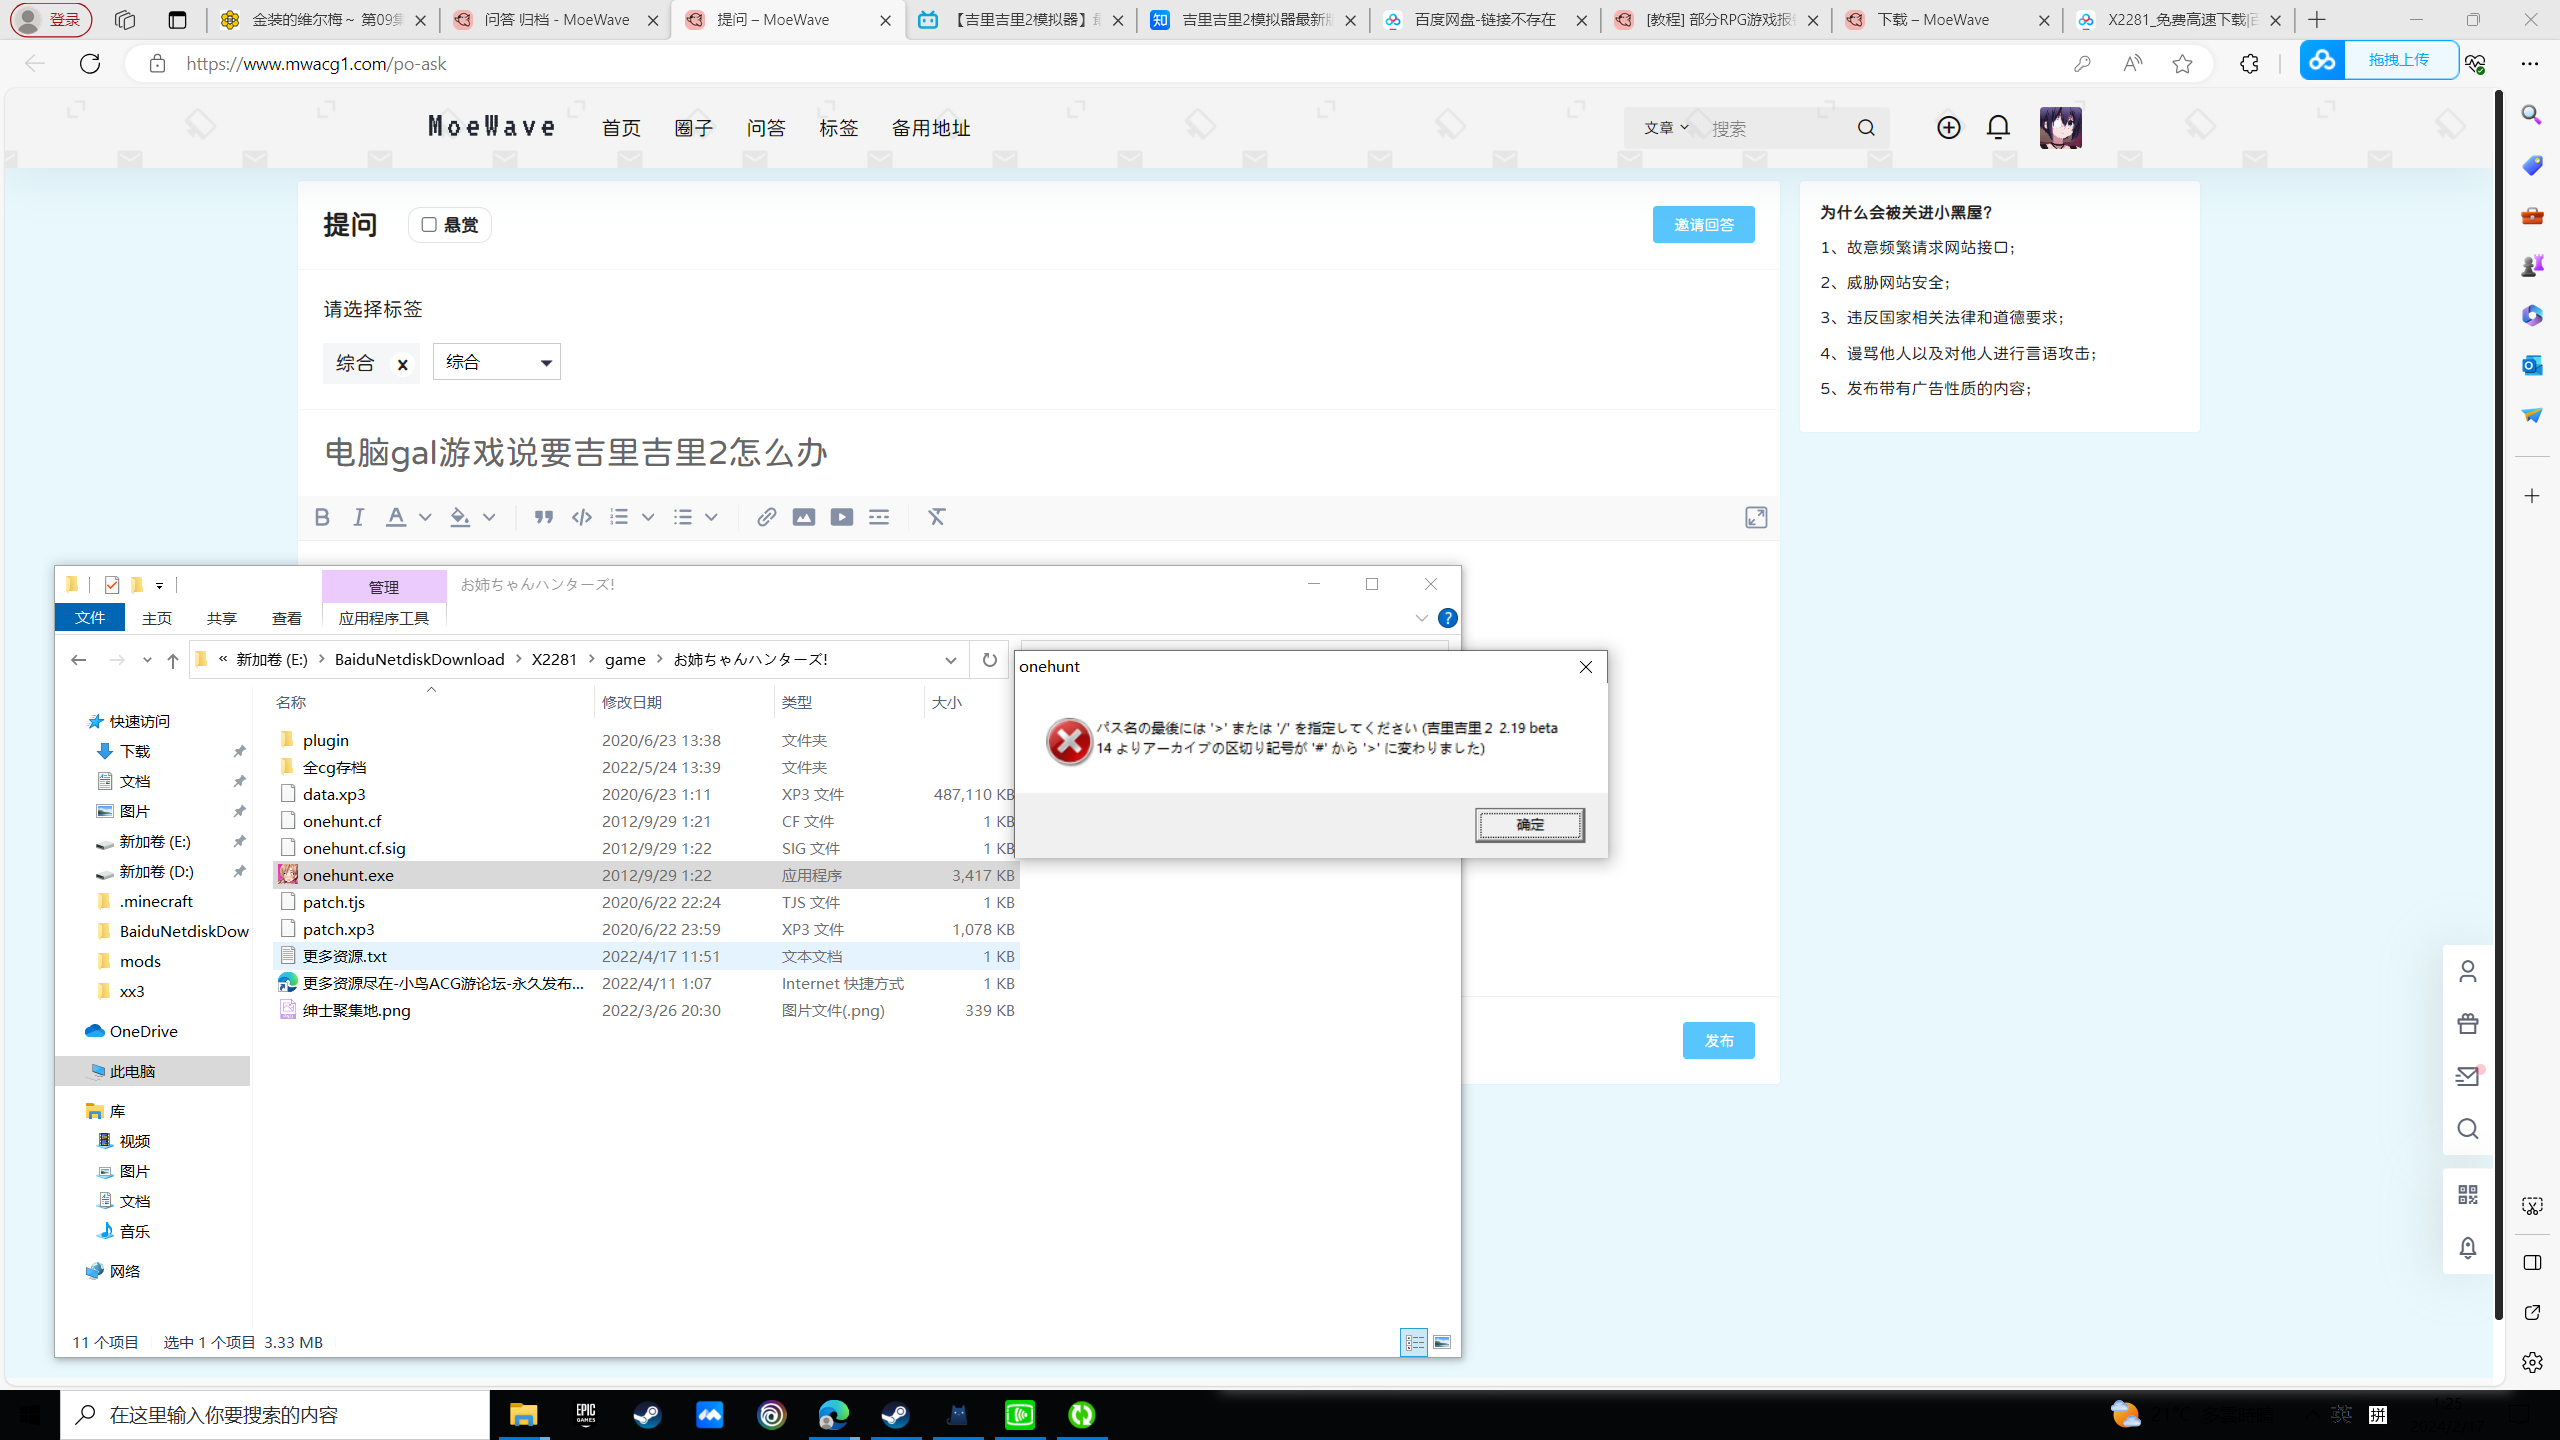
Task: Click the 拖拽上传 upload button
Action: click(x=2378, y=60)
